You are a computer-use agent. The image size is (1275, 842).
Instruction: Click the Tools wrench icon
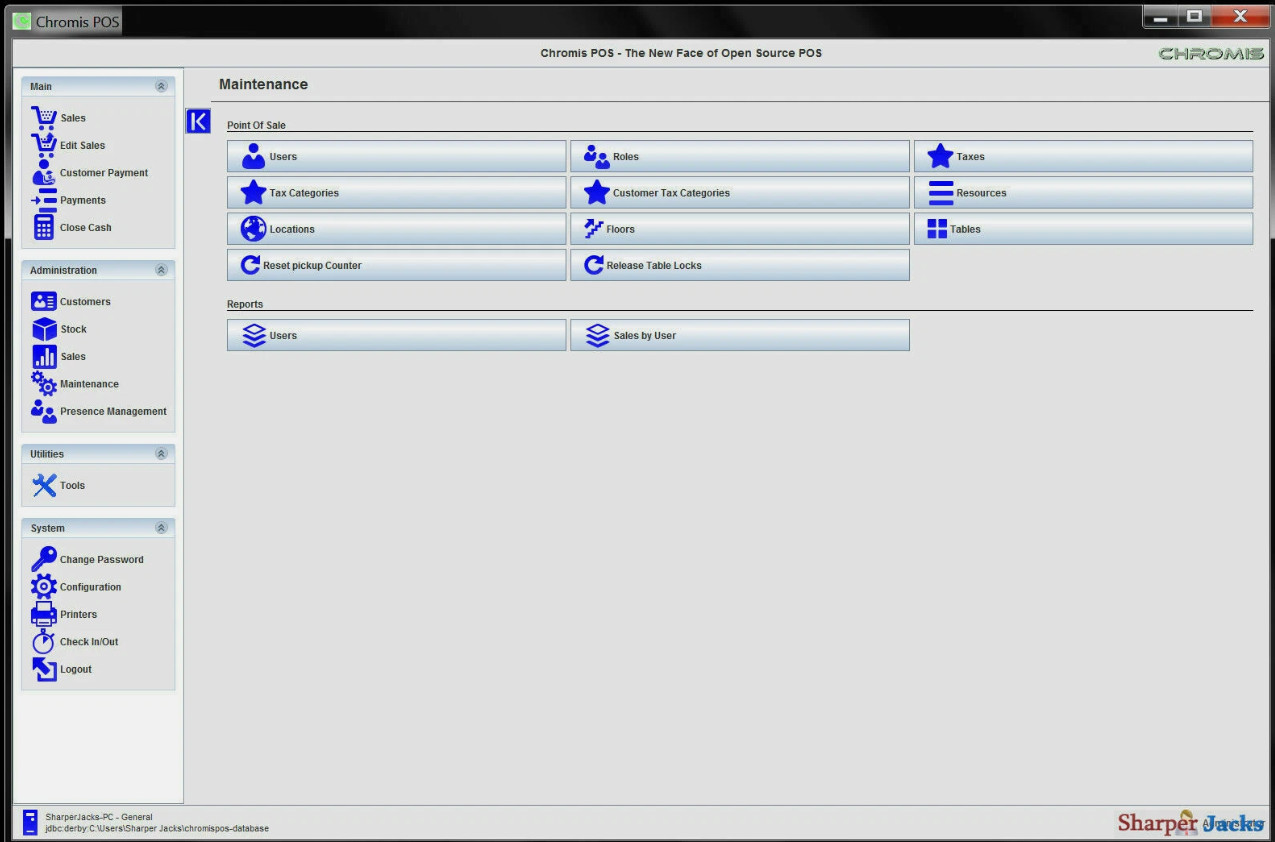44,485
